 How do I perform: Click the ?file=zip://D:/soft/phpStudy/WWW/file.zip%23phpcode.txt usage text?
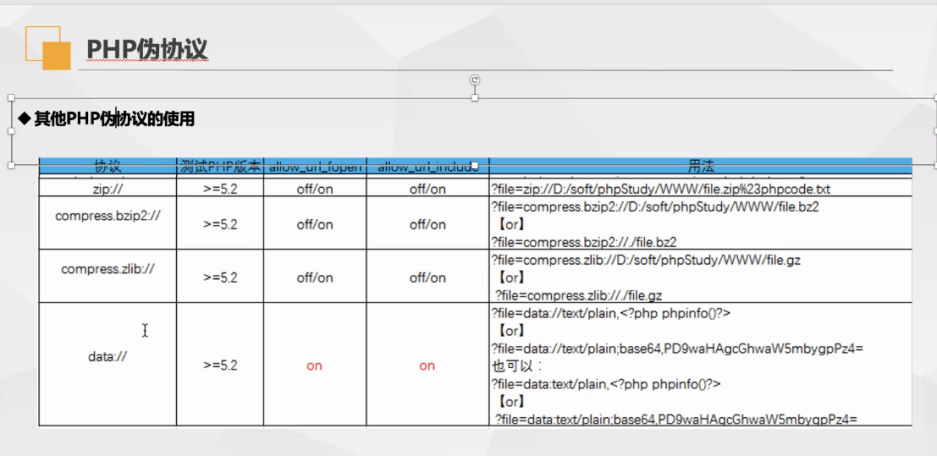pyautogui.click(x=661, y=189)
